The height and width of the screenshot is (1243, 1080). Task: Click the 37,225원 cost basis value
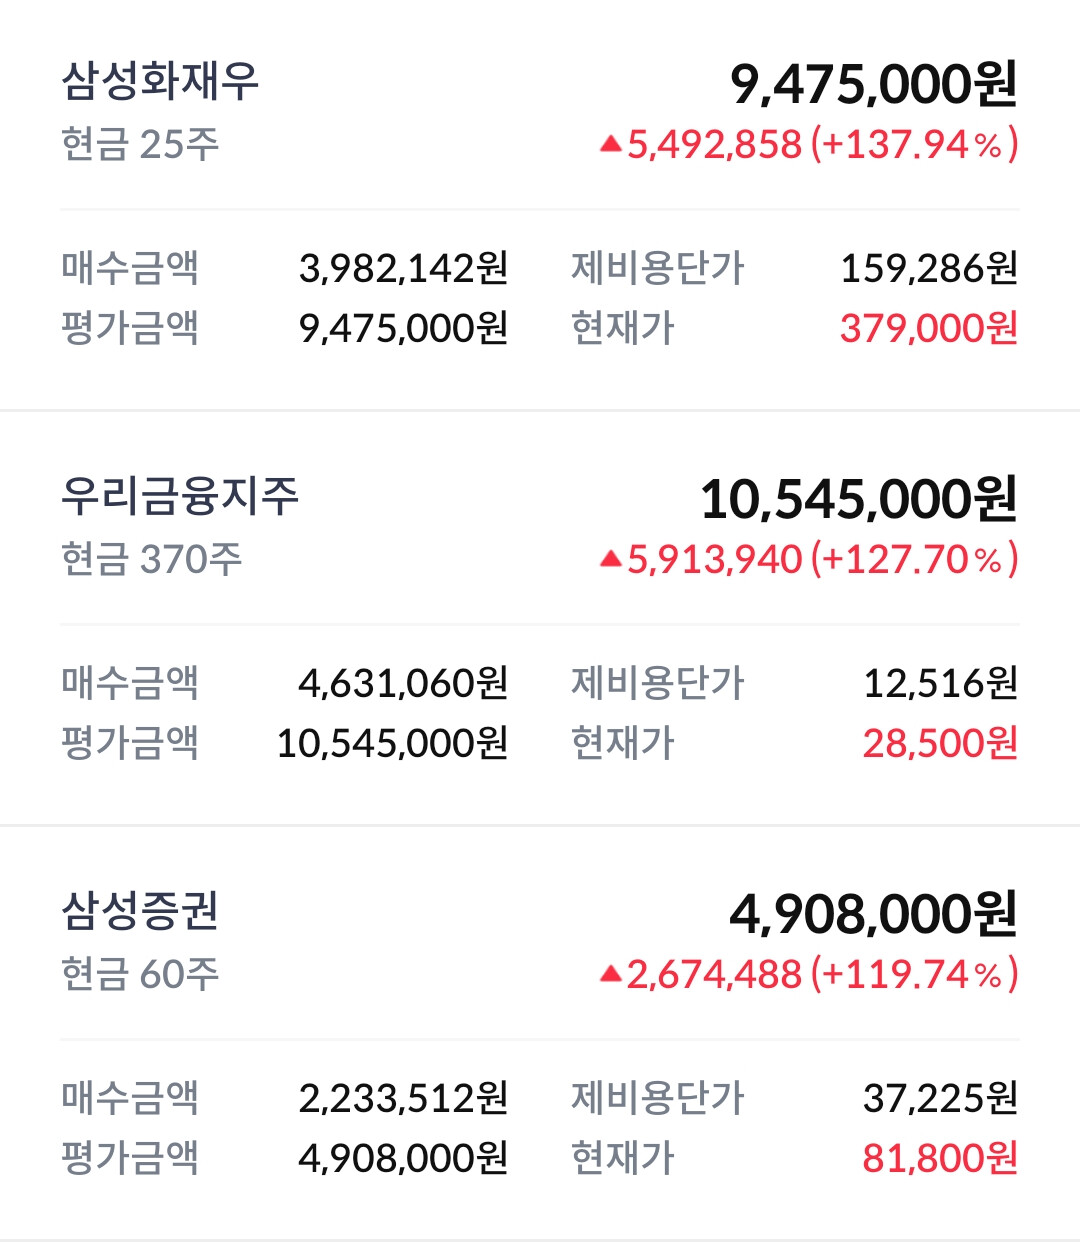[x=940, y=1098]
